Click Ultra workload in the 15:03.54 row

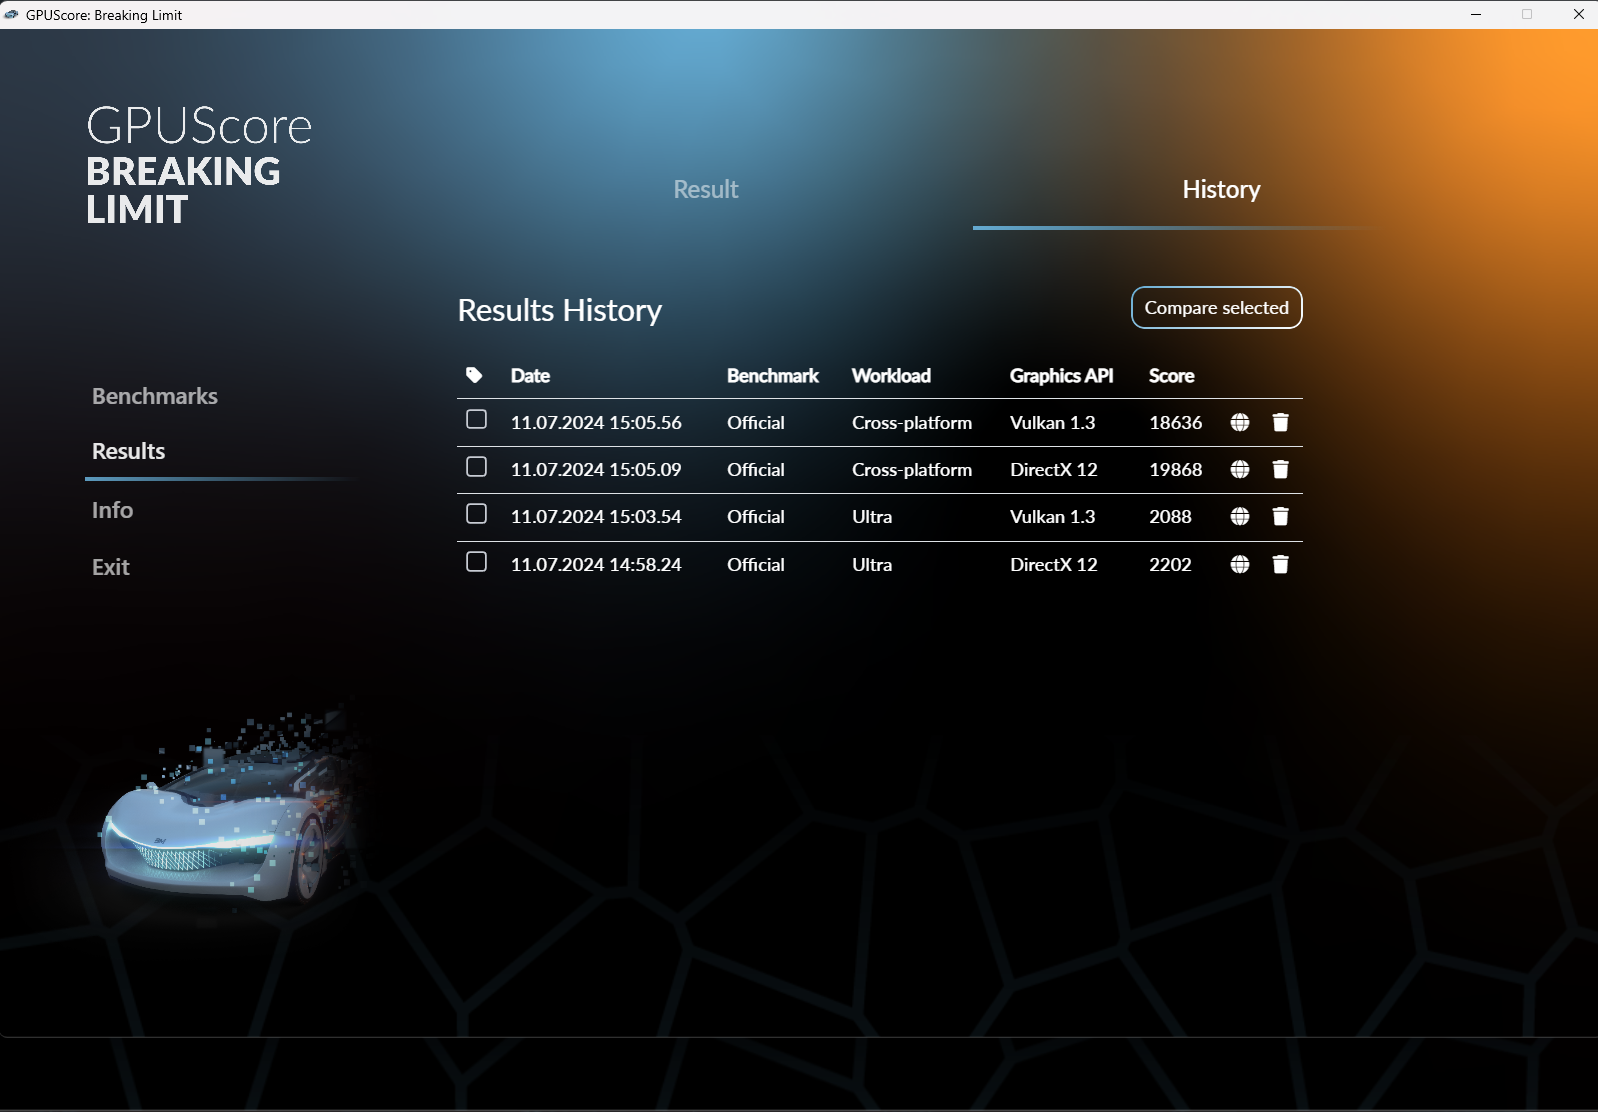click(872, 516)
